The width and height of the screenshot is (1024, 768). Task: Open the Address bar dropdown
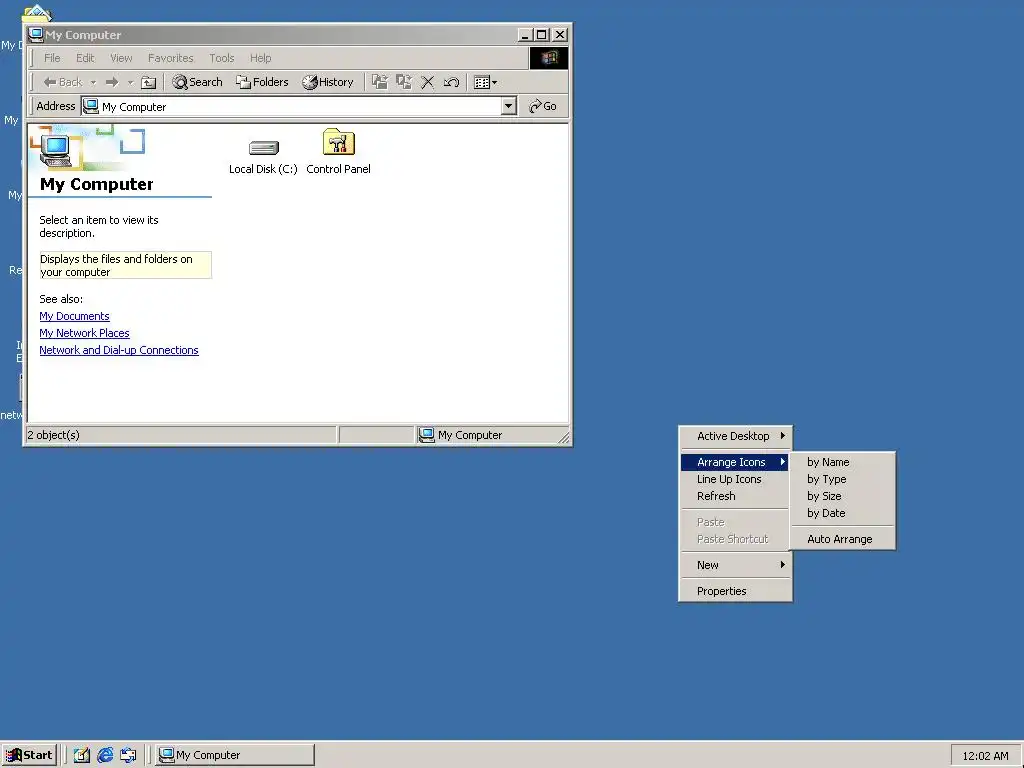click(x=509, y=106)
